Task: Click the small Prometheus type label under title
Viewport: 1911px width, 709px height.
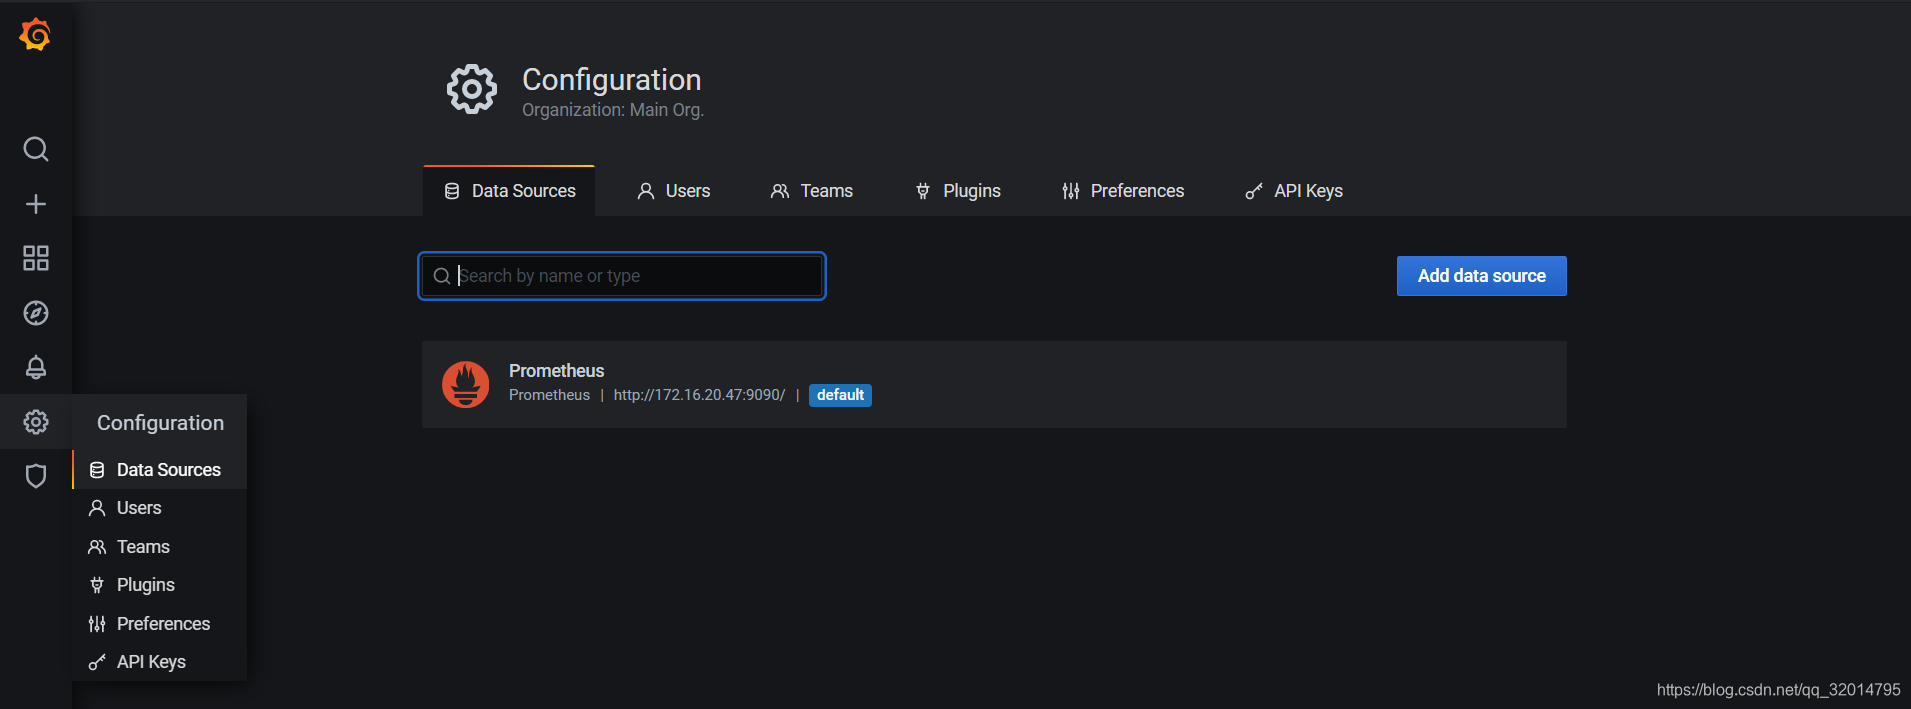Action: pyautogui.click(x=549, y=395)
